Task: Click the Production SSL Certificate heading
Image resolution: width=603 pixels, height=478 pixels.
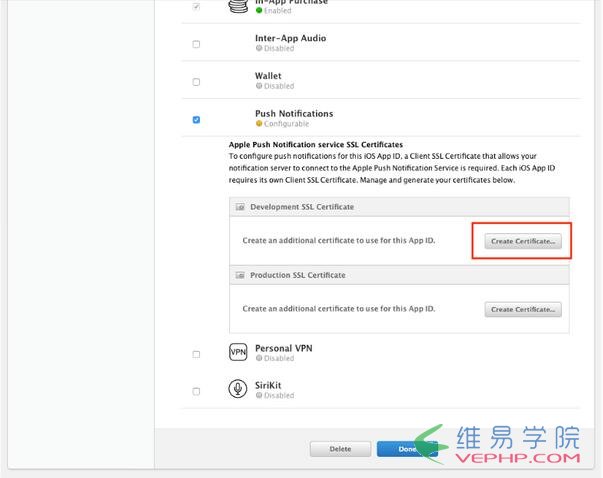Action: [298, 275]
